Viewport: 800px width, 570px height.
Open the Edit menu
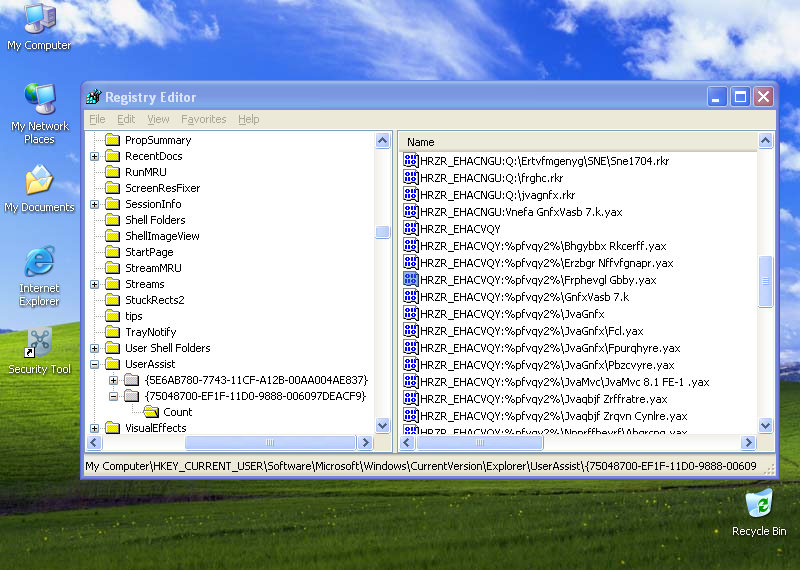(x=126, y=119)
